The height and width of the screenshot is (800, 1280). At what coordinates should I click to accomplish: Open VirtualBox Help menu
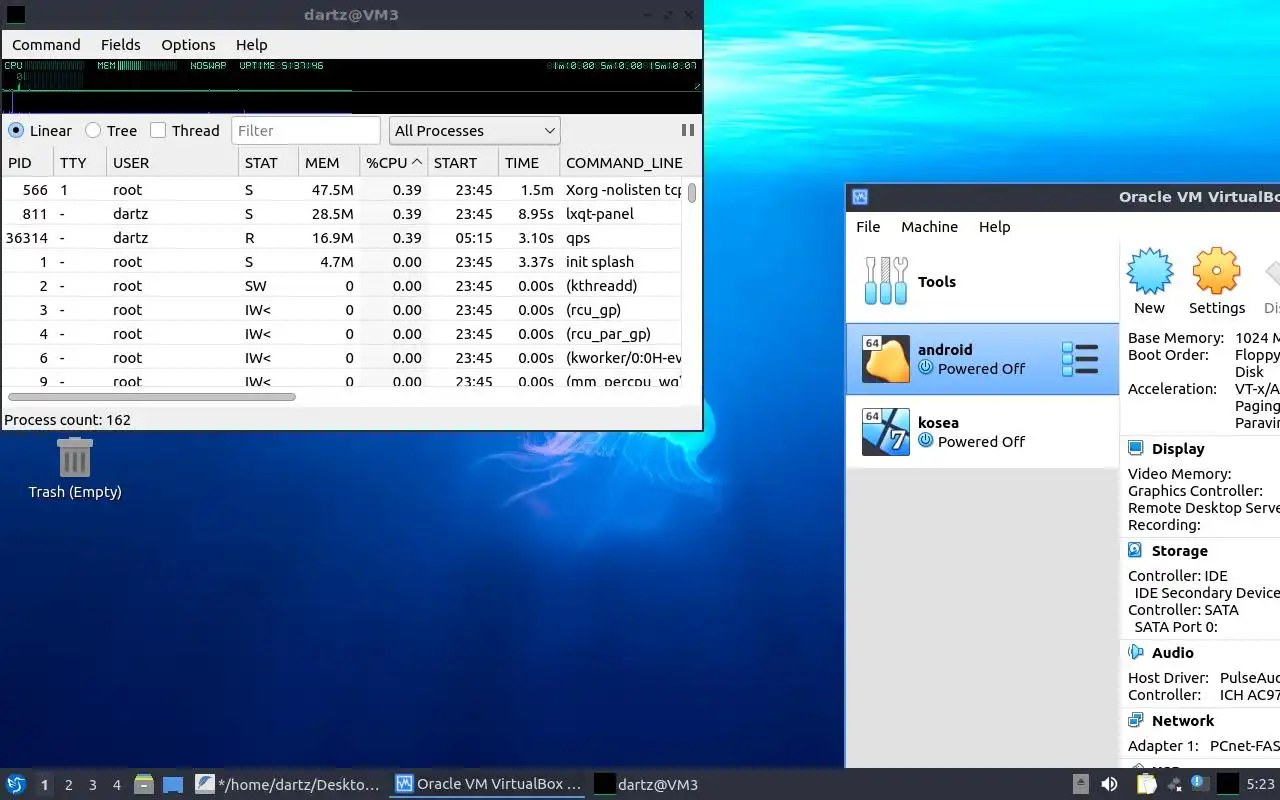(x=994, y=226)
